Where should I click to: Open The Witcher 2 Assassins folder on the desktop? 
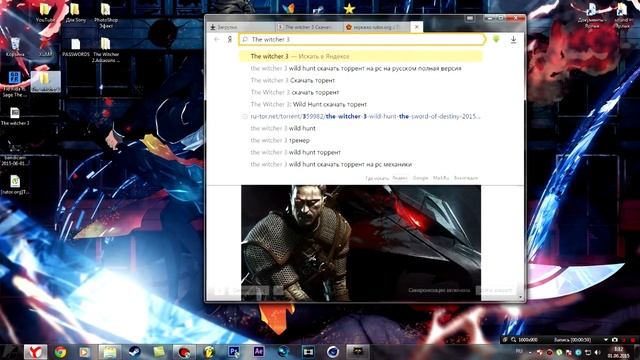(106, 50)
